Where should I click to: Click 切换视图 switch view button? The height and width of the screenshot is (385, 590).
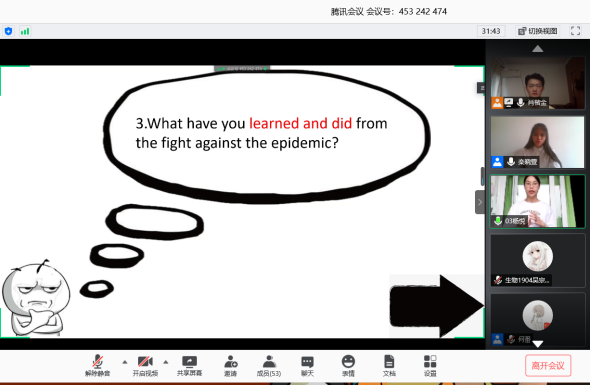pos(537,31)
